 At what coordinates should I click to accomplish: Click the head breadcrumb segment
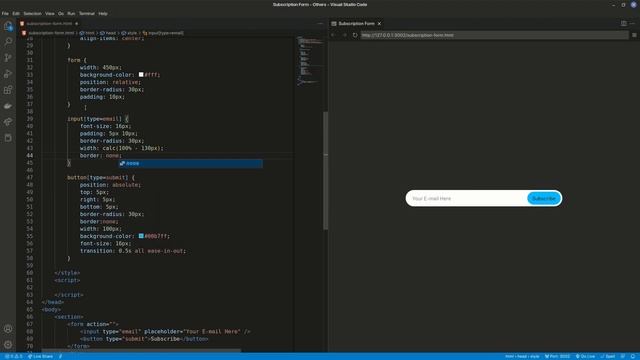(108, 33)
